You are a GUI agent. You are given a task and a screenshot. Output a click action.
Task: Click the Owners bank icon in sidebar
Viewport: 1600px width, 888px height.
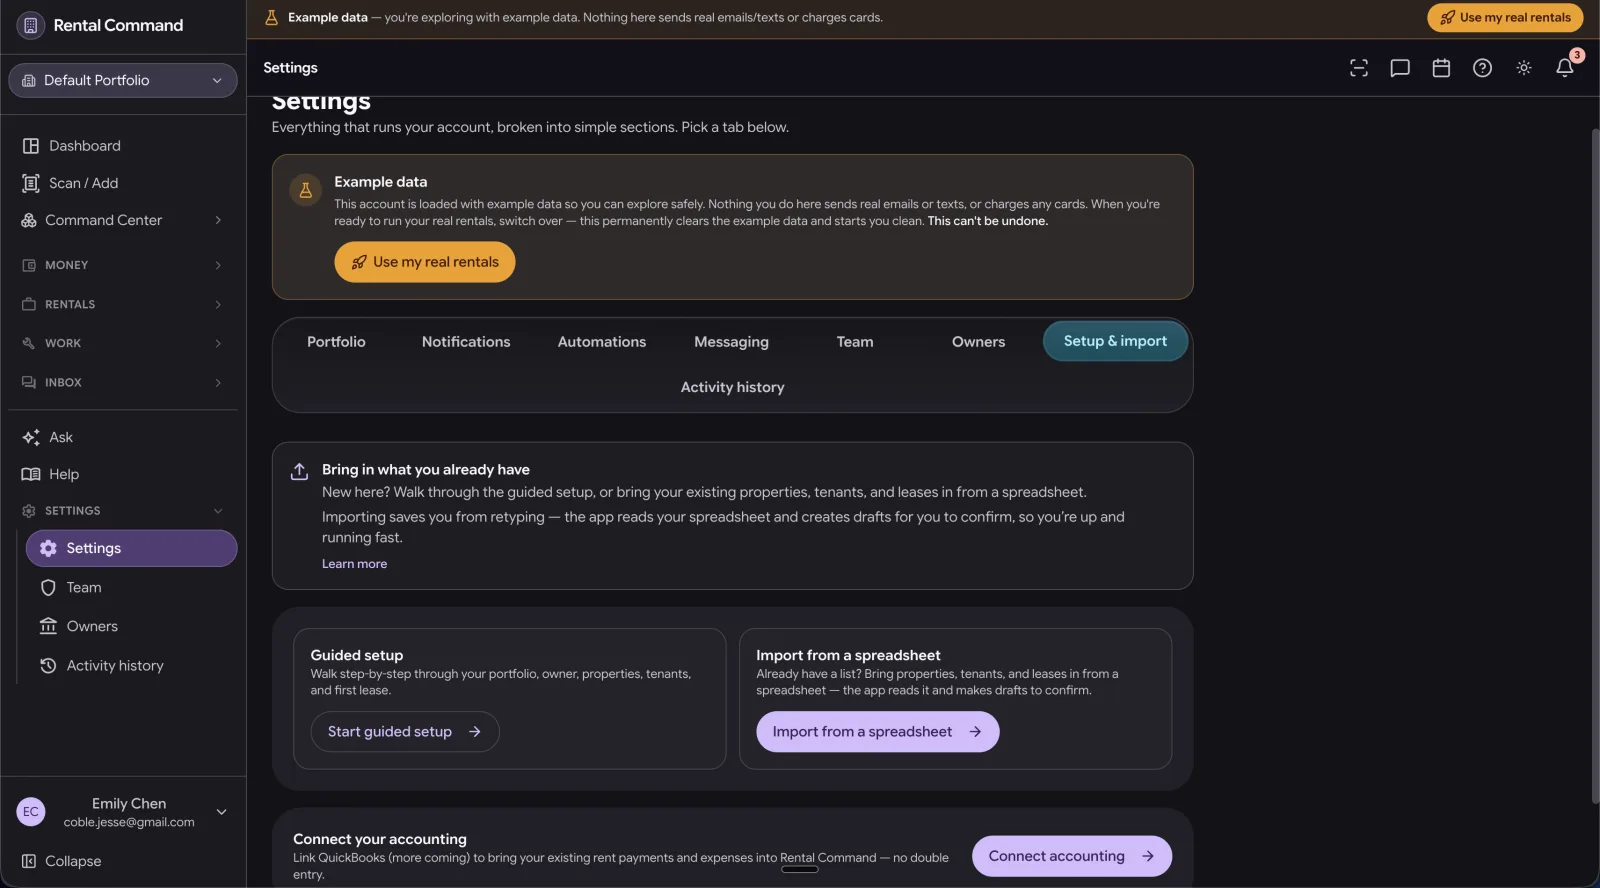pos(48,626)
